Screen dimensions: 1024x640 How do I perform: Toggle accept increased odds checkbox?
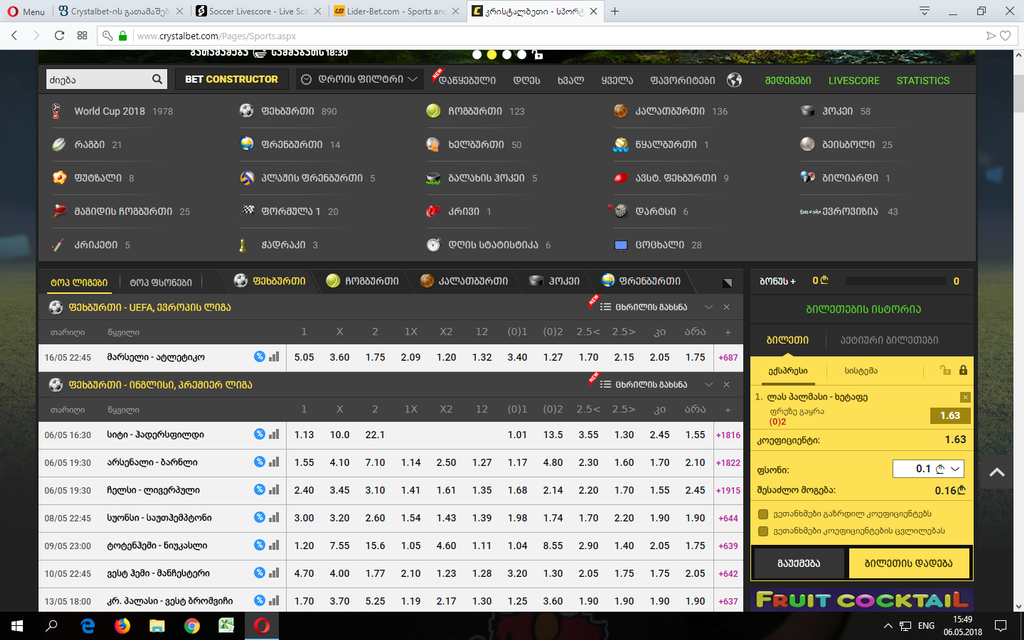click(x=763, y=514)
